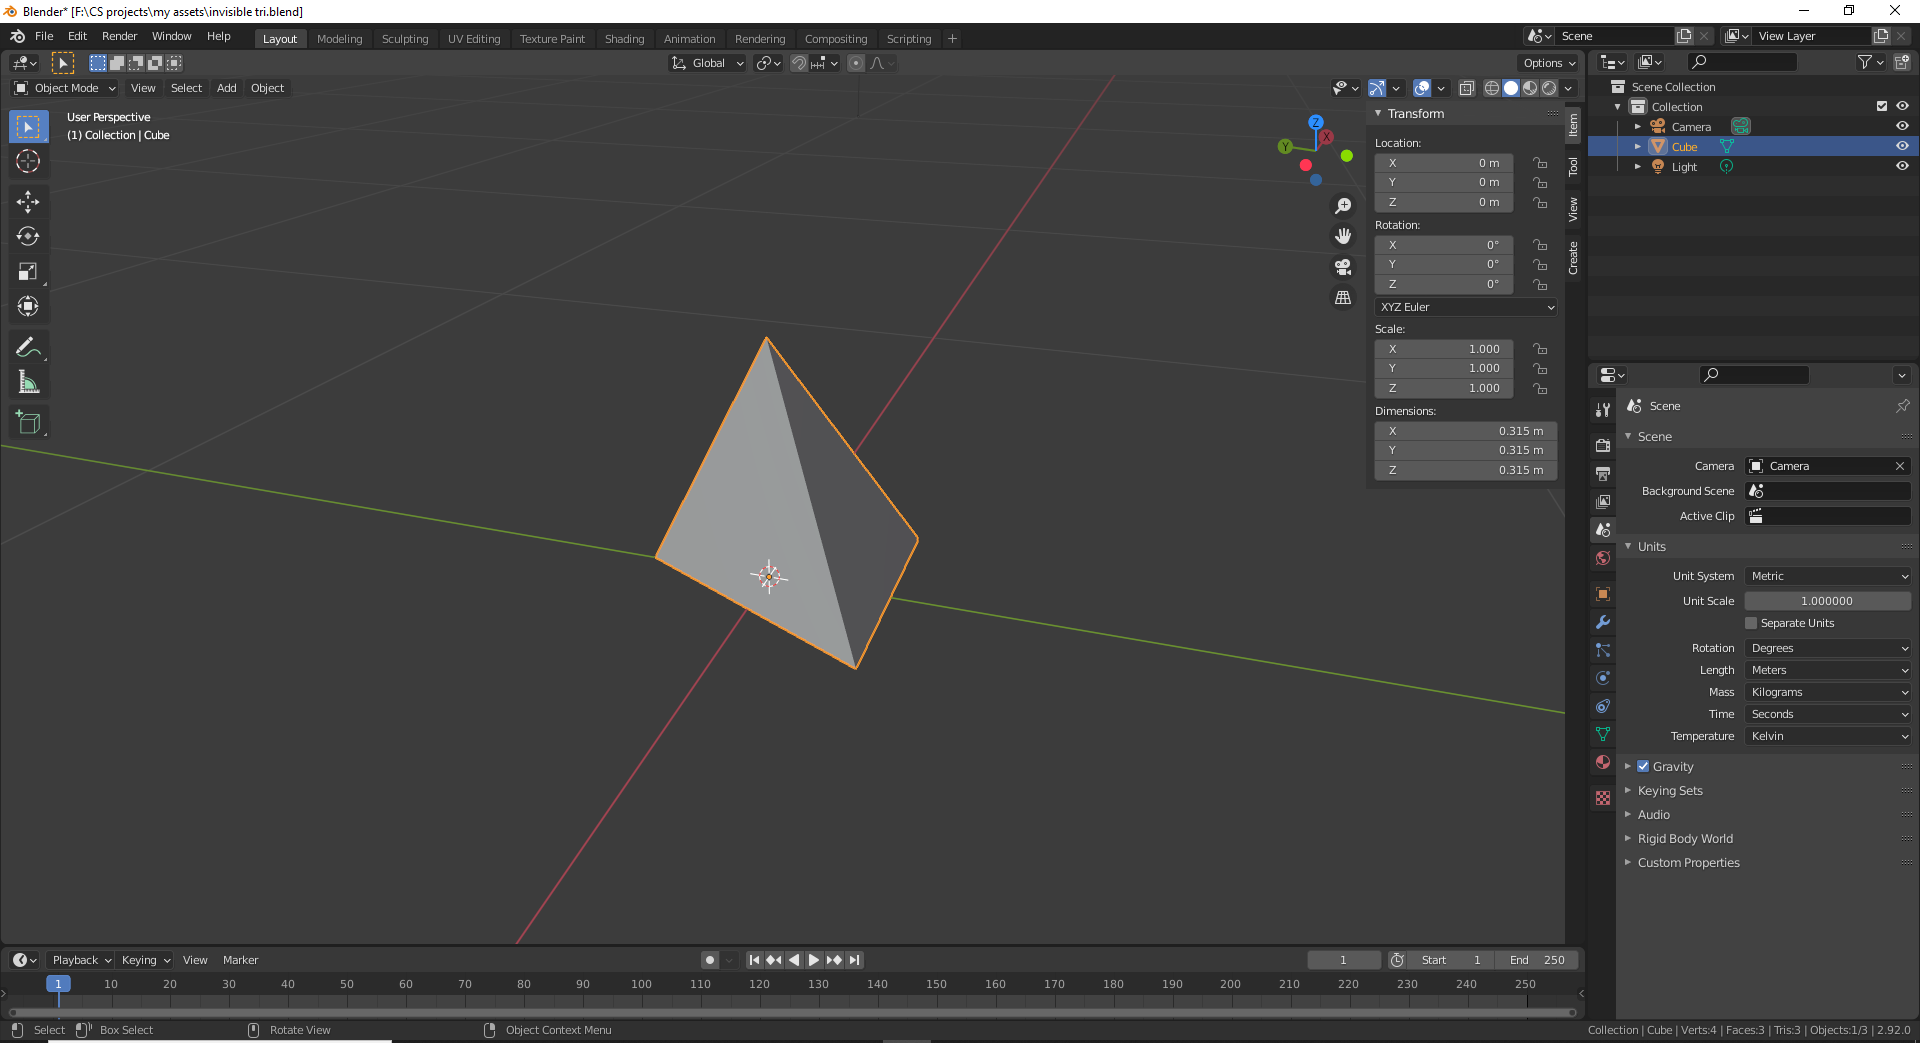
Task: Open the File menu
Action: pos(44,36)
